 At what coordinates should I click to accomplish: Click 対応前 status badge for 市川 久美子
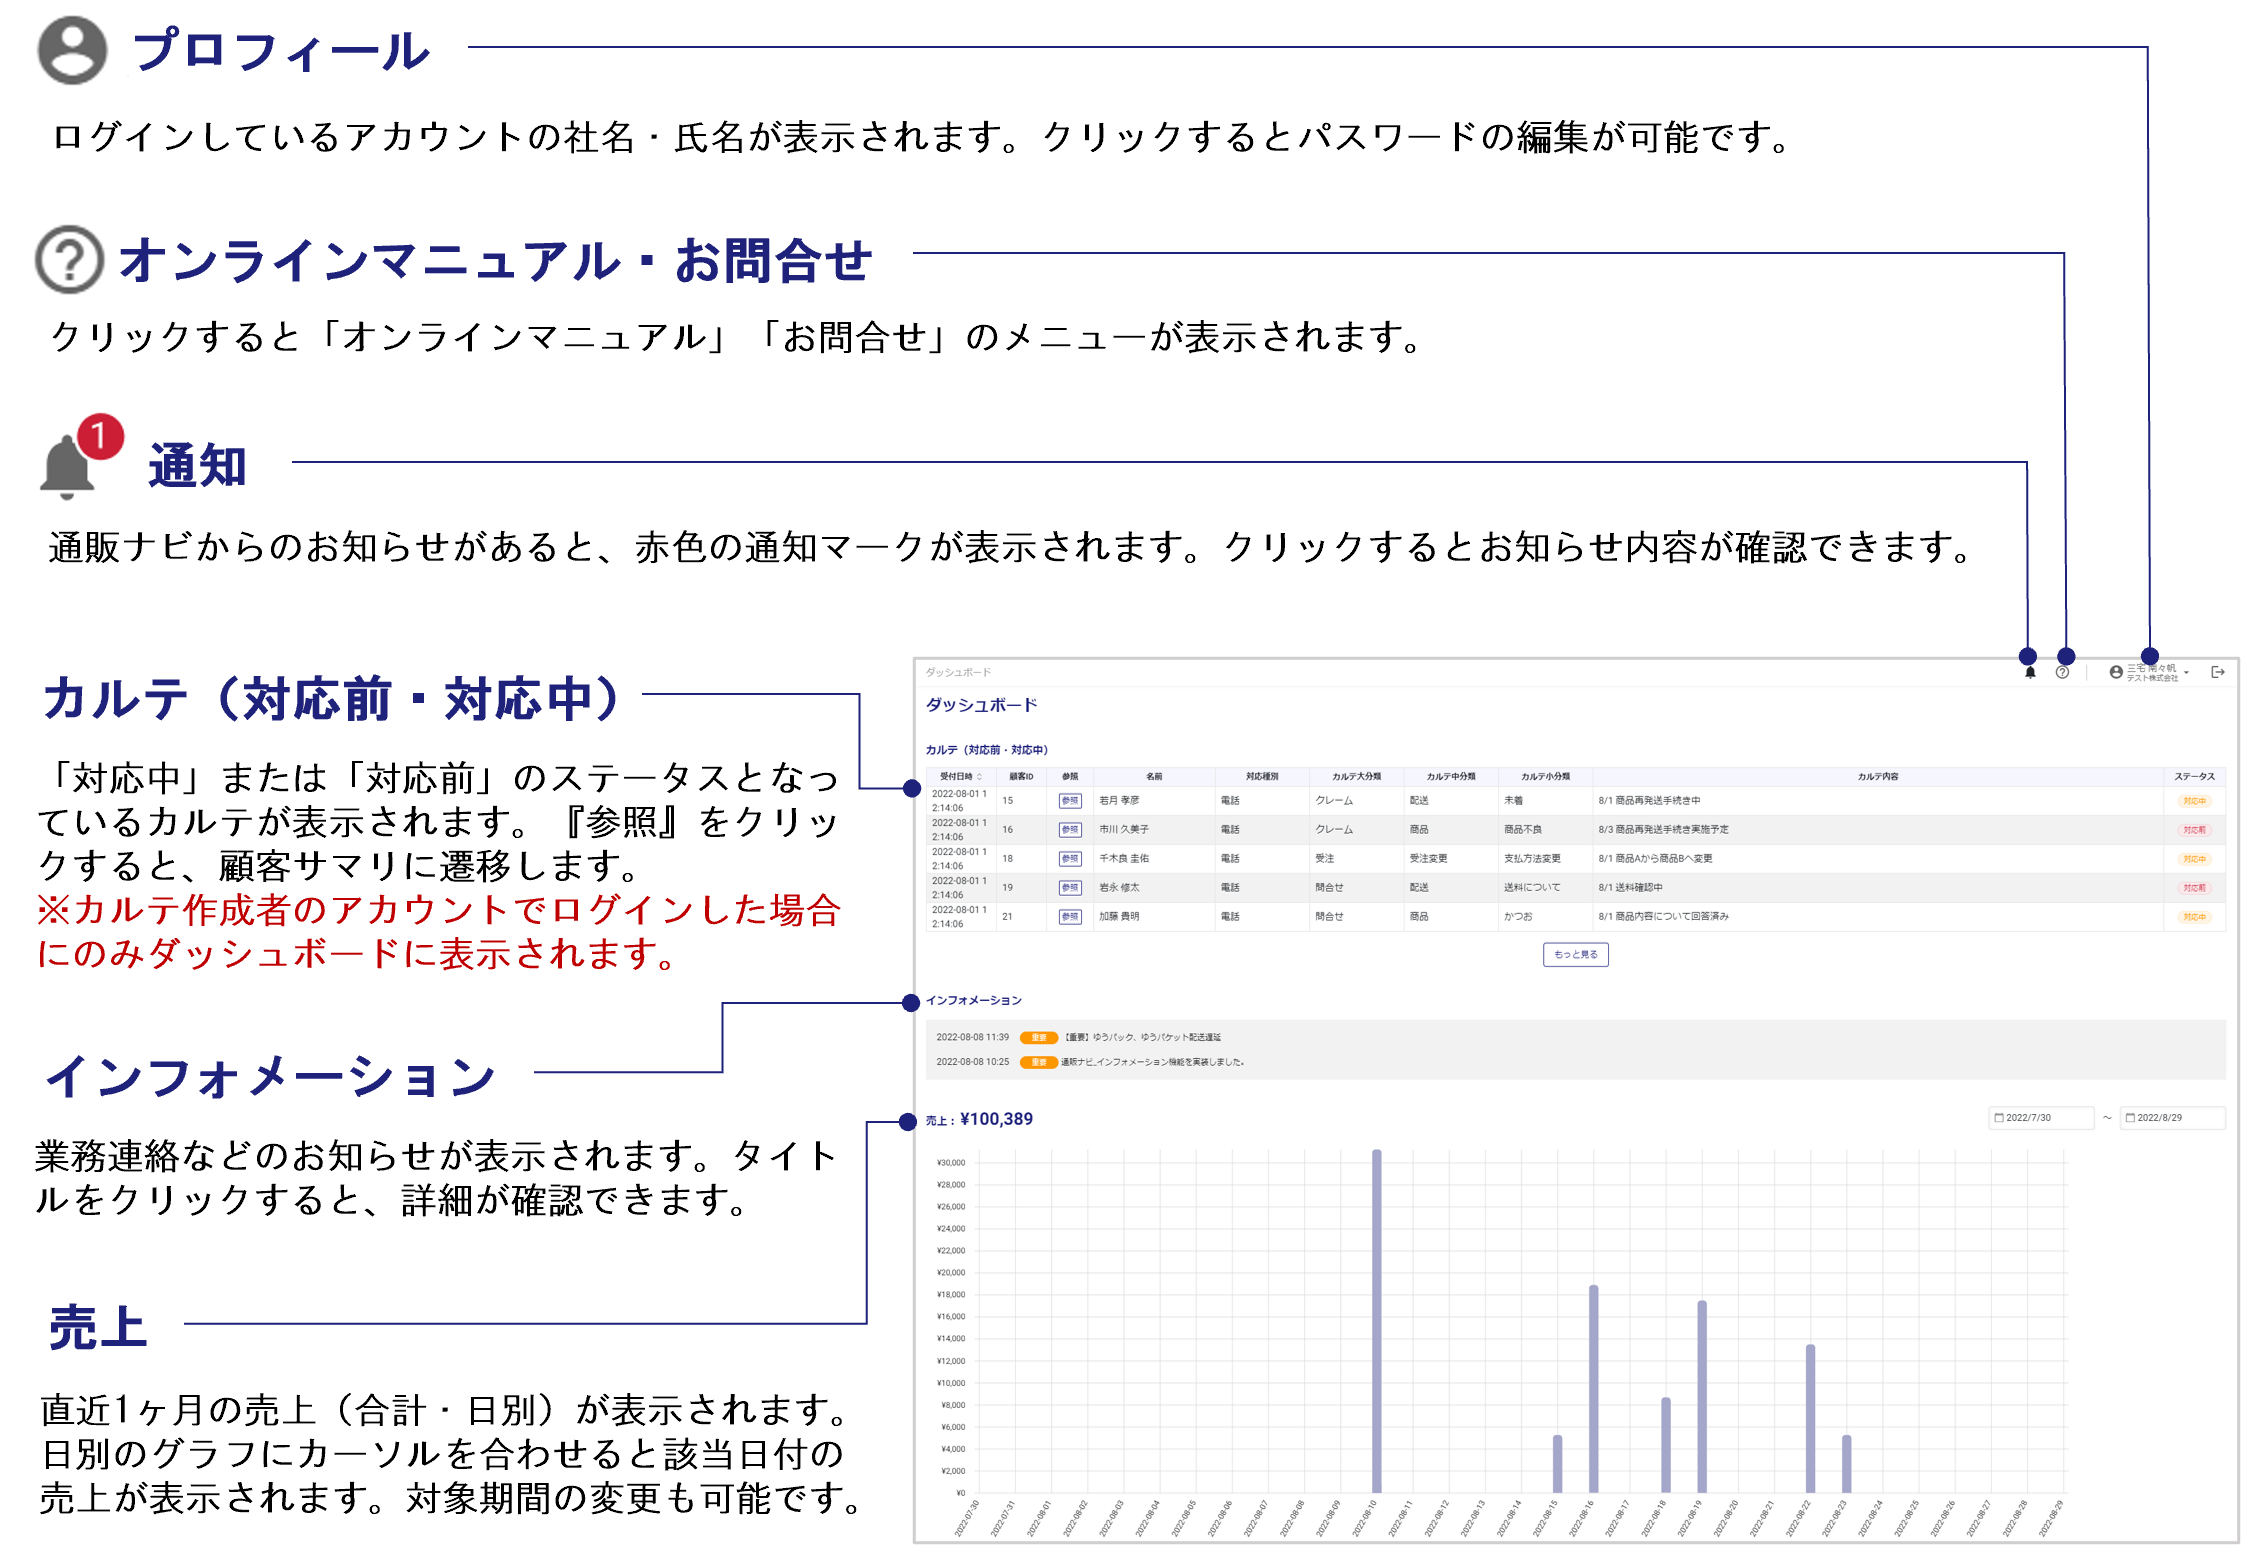click(2194, 830)
